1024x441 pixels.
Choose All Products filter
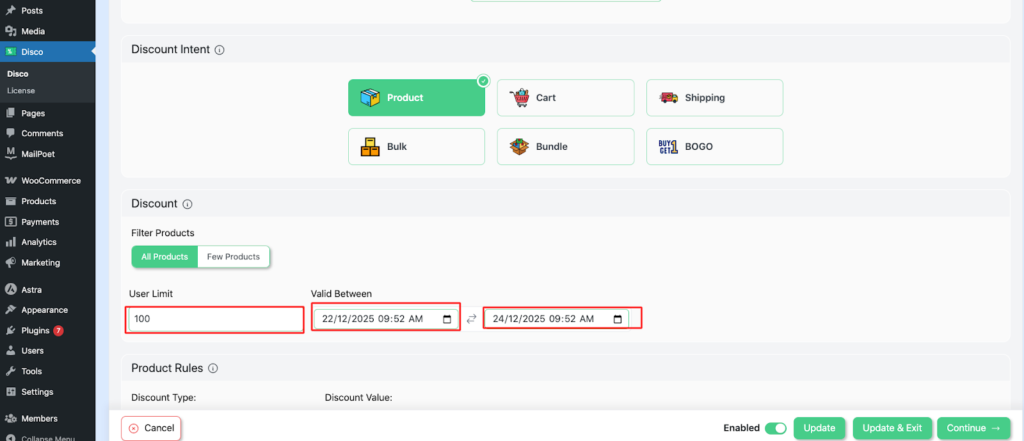point(165,257)
